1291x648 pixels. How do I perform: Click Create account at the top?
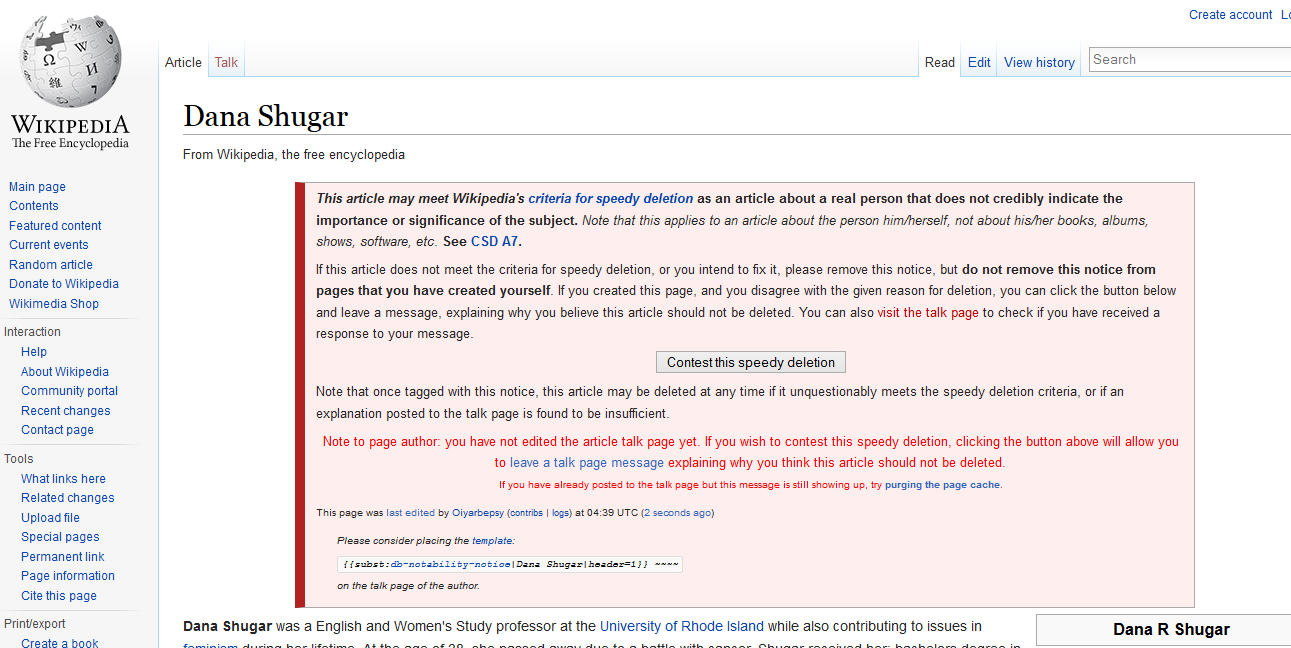tap(1230, 14)
